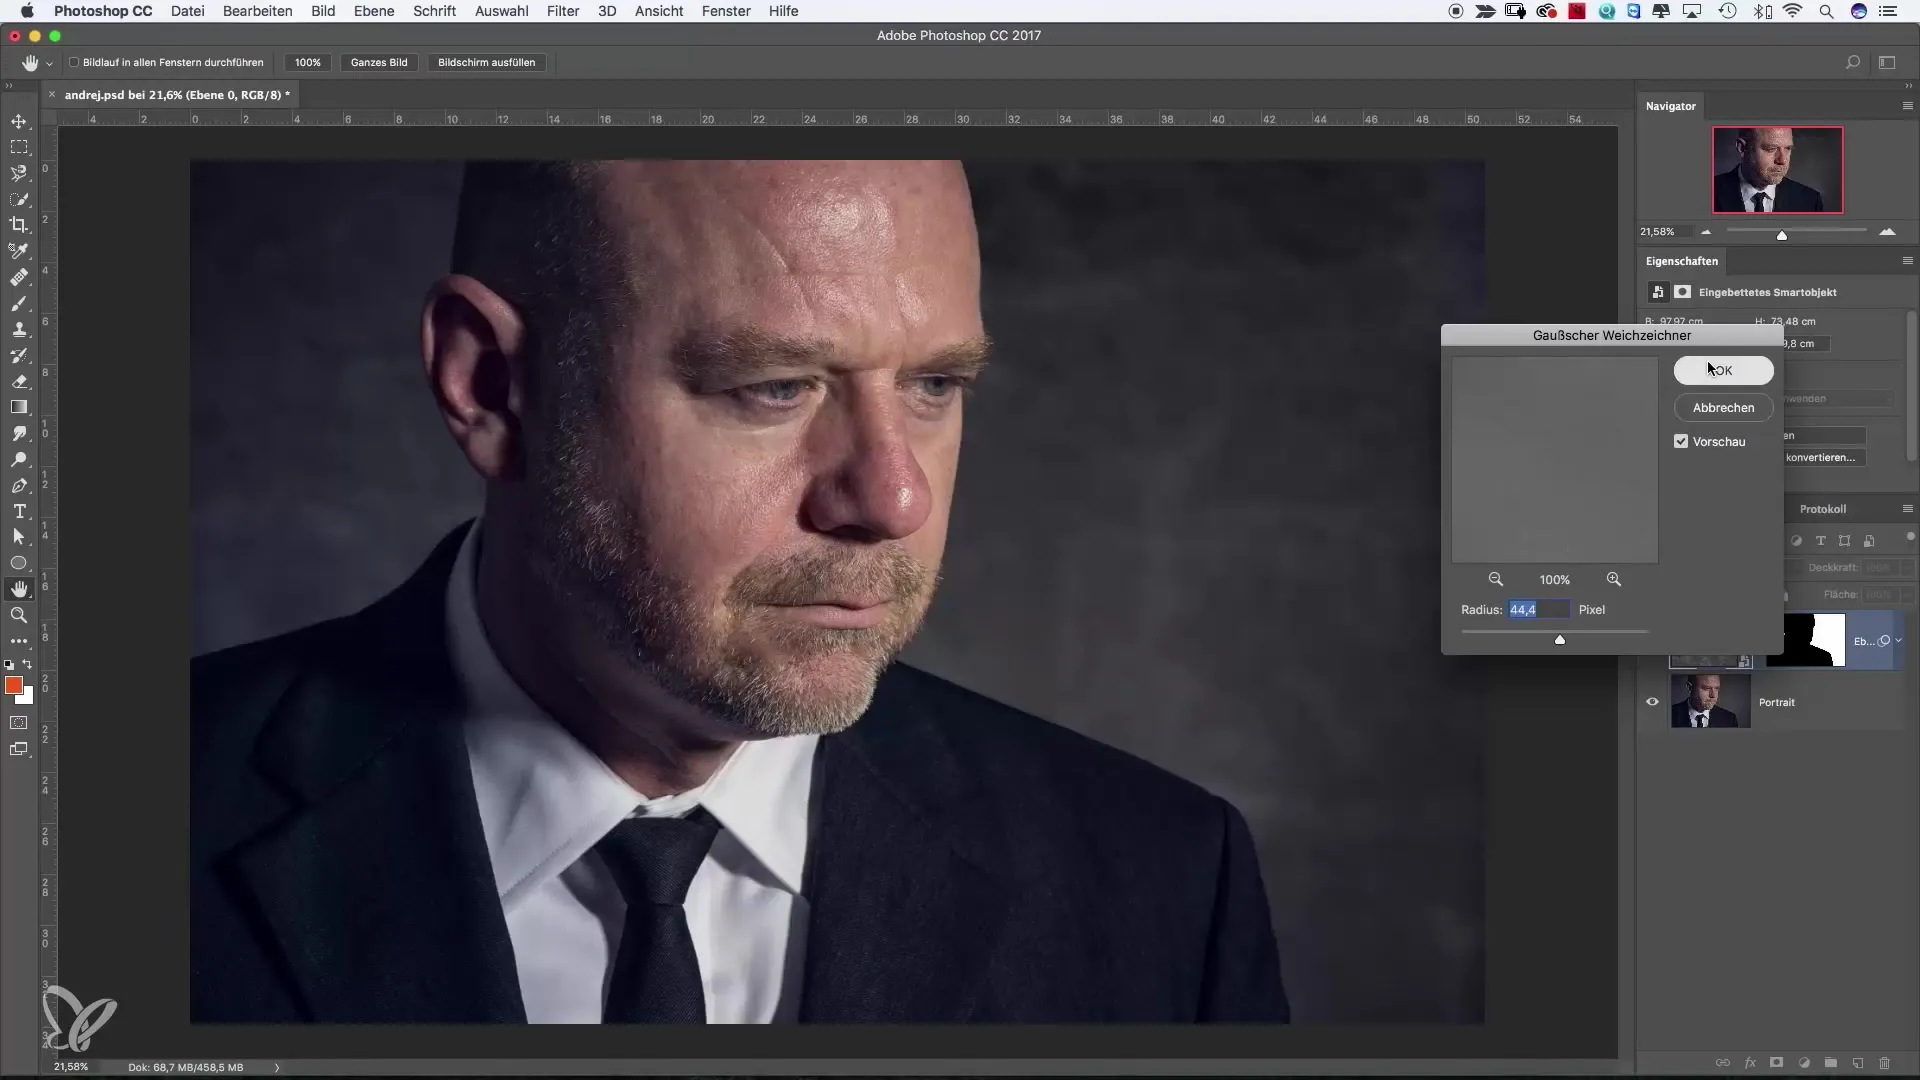Toggle Quick Mask mode
This screenshot has width=1920, height=1080.
(19, 722)
